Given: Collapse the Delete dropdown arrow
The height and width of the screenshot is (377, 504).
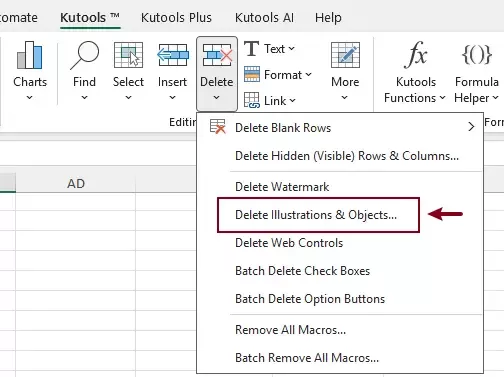Looking at the screenshot, I should point(217,97).
